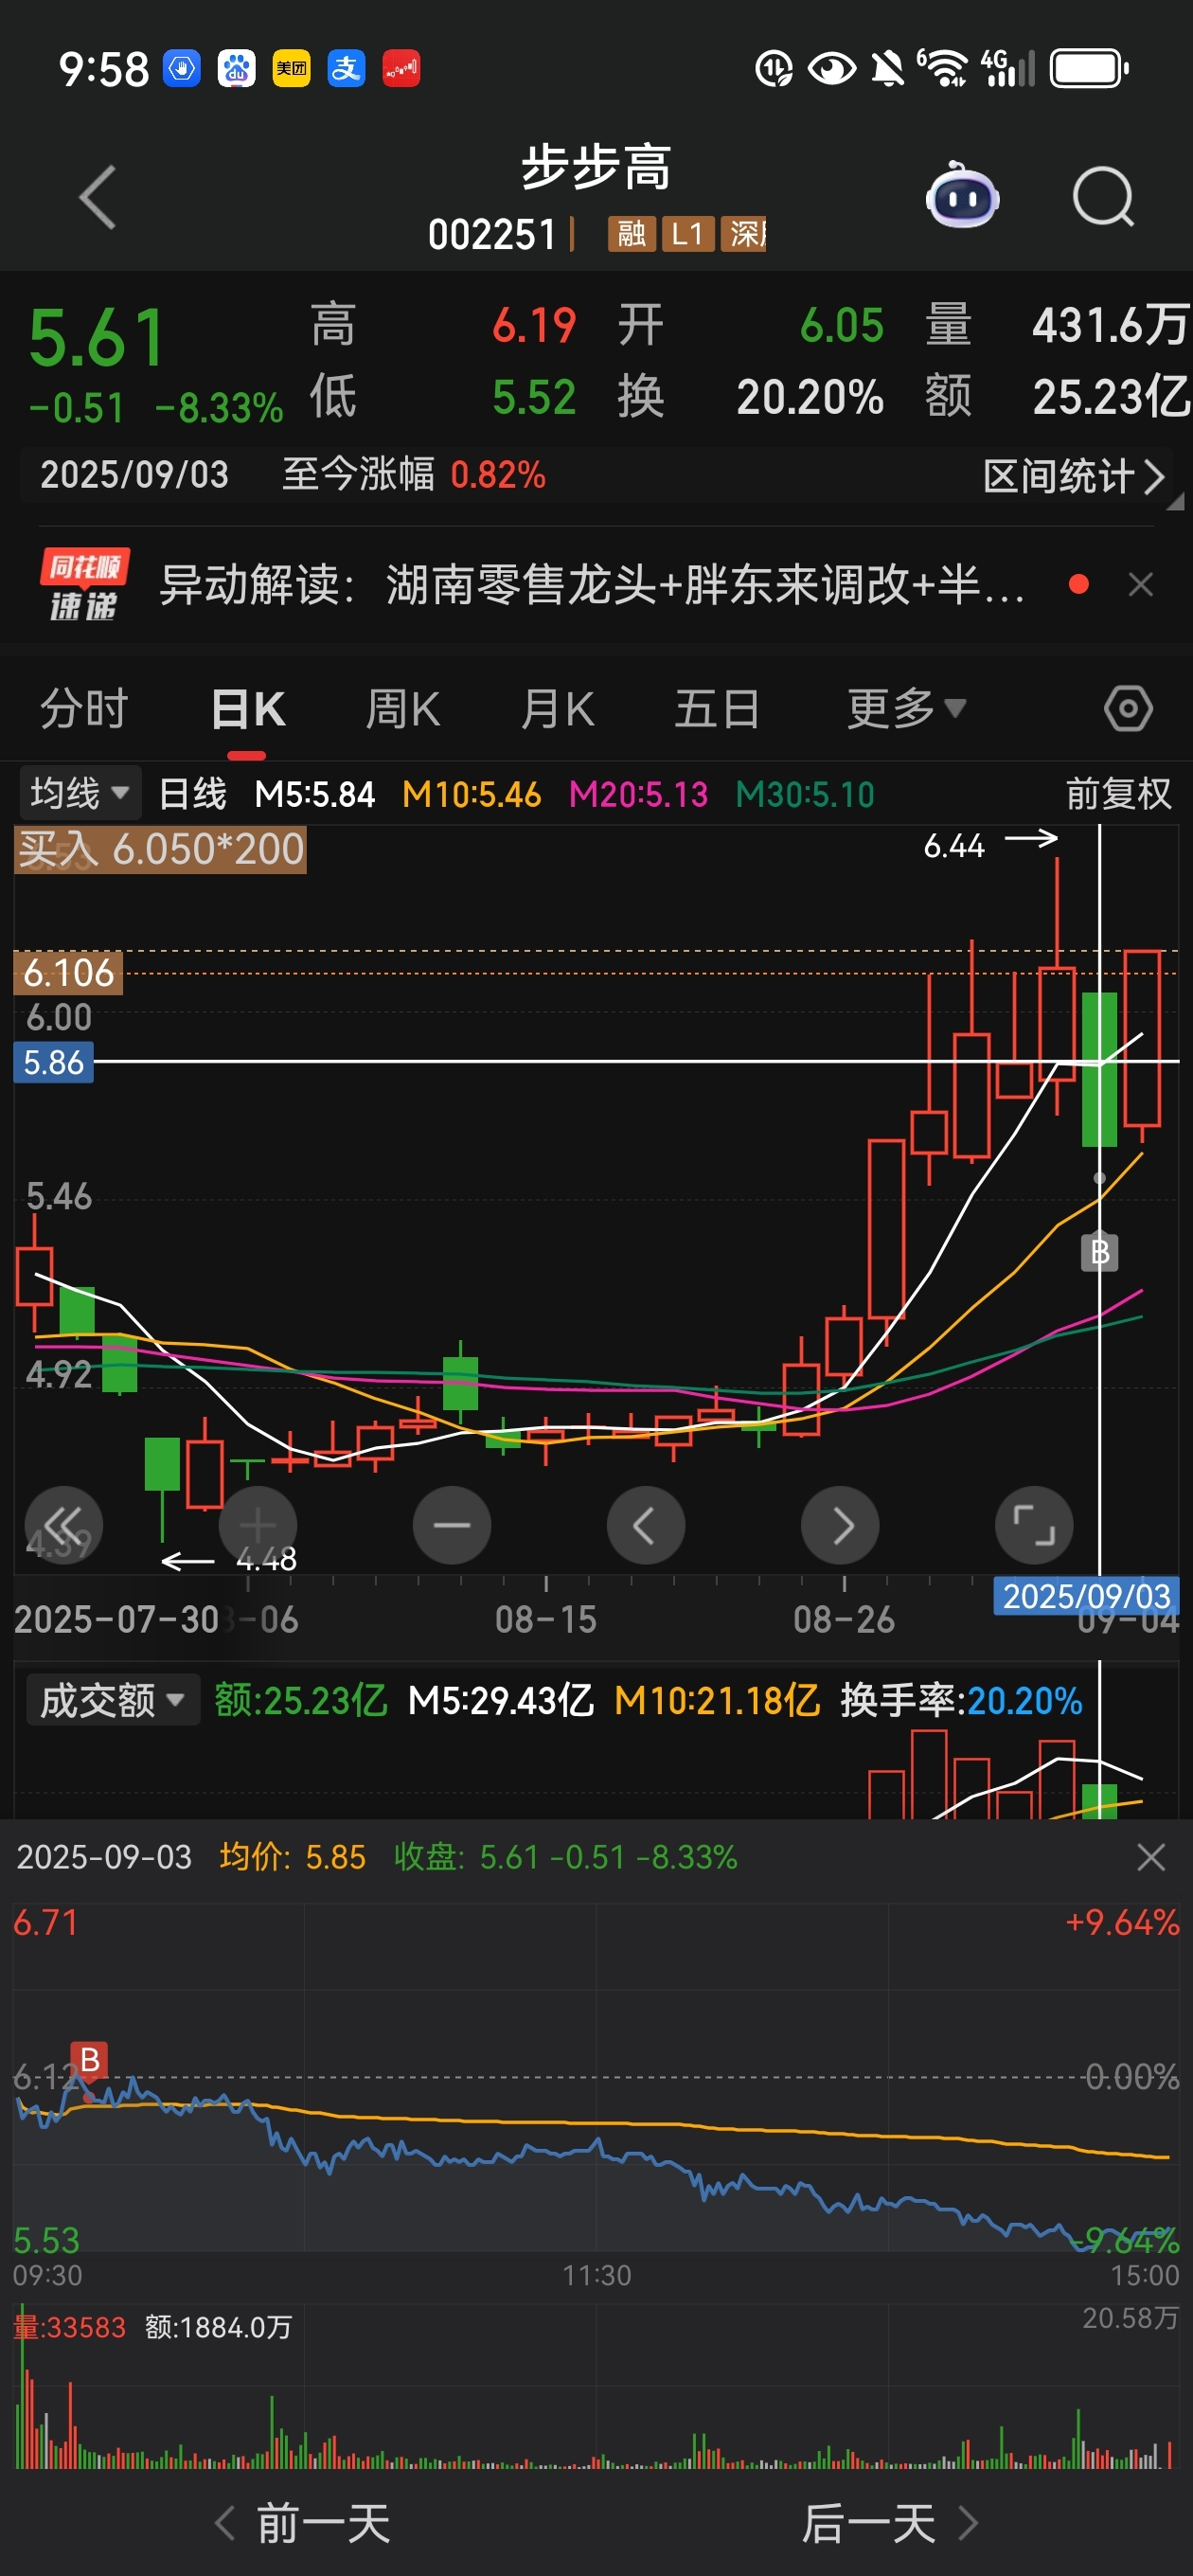
Task: Tap the 融 margin trading badge
Action: click(x=631, y=234)
